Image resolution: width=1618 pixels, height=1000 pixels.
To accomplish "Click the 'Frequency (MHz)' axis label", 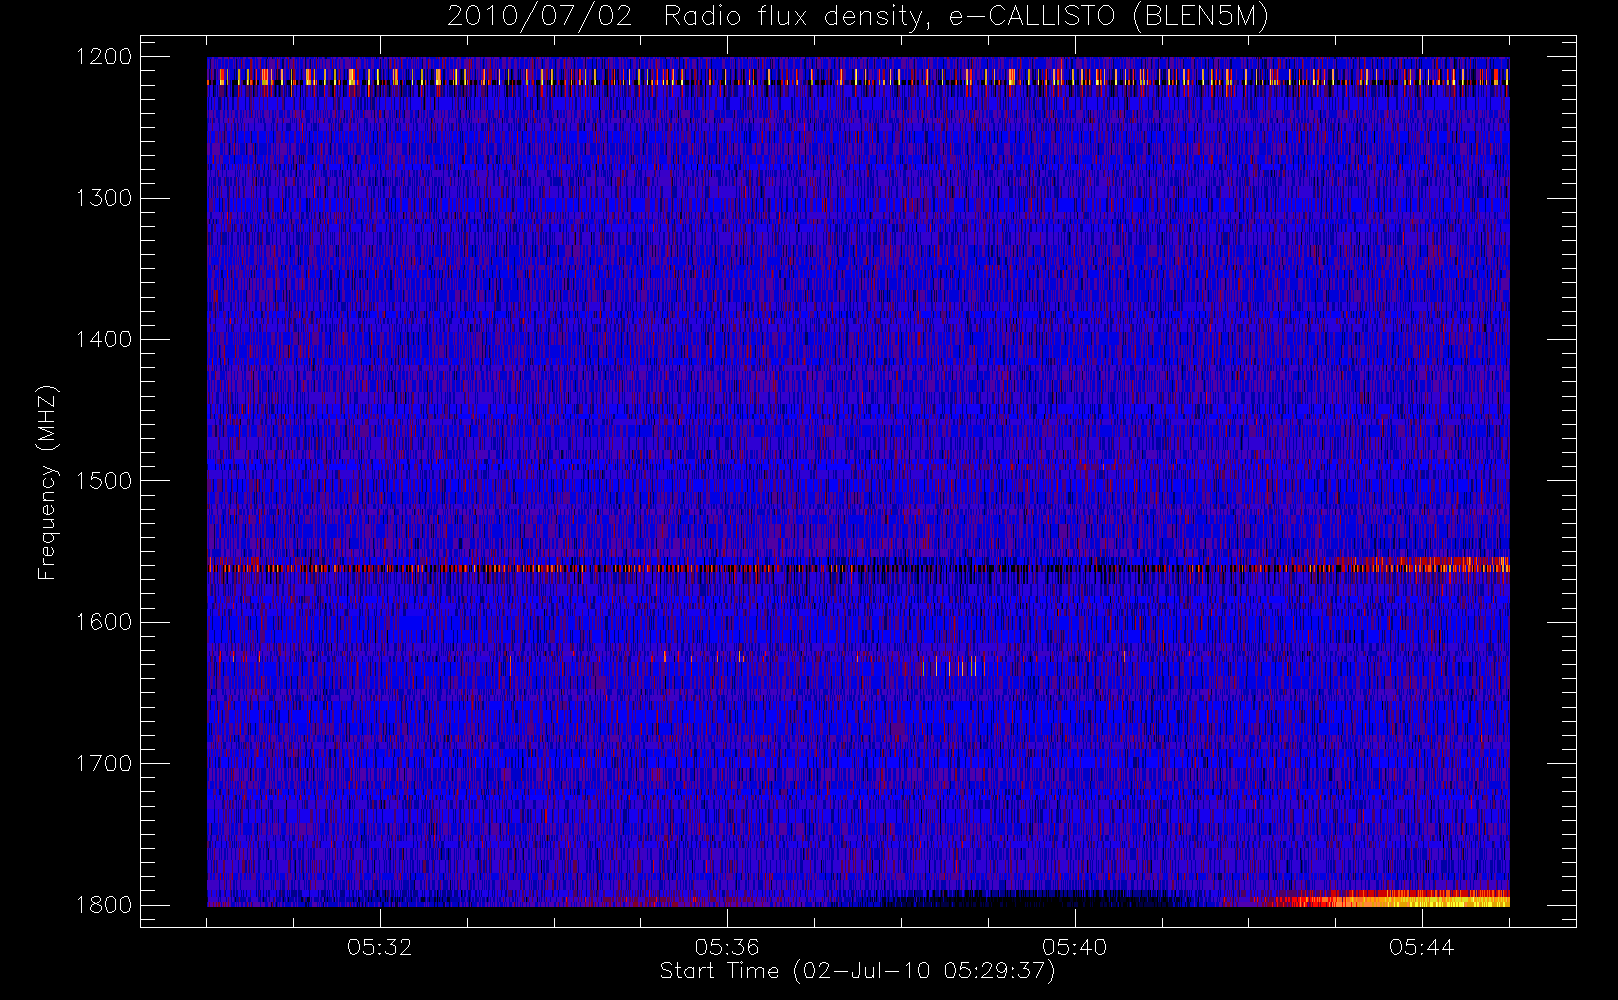I will [47, 482].
